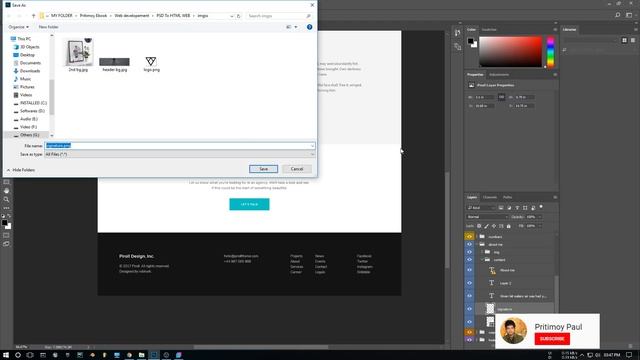Viewport: 640px width, 360px height.
Task: Click the Photoshop icon in taskbar
Action: click(154, 355)
